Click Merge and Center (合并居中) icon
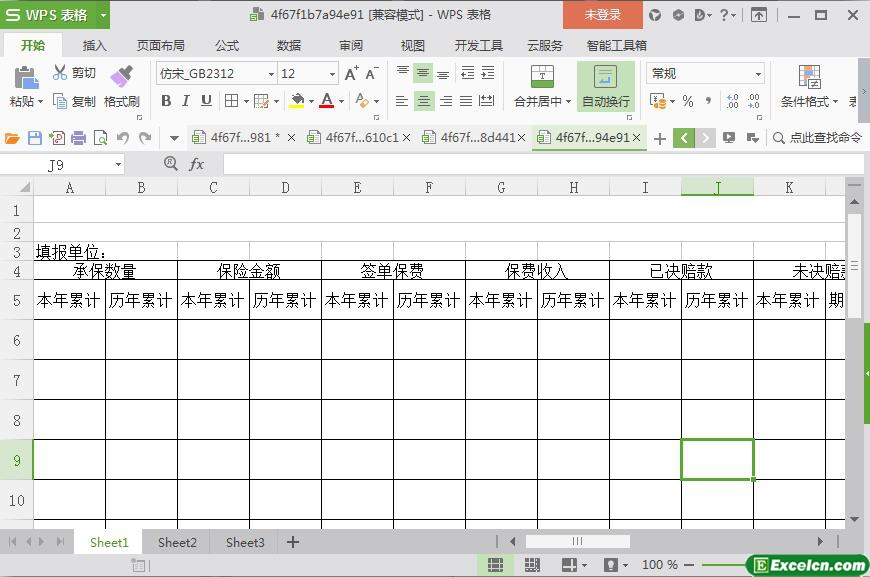This screenshot has height=577, width=870. pos(541,78)
